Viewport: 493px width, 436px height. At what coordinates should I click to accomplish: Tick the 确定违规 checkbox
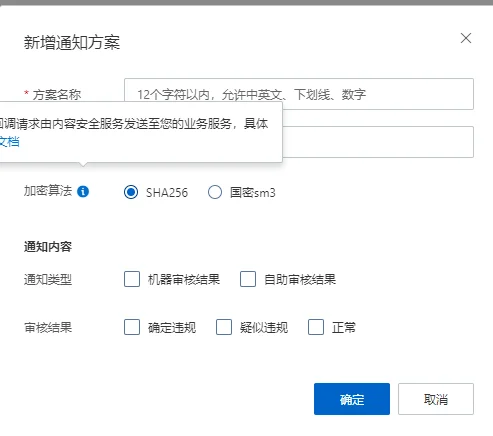(132, 327)
